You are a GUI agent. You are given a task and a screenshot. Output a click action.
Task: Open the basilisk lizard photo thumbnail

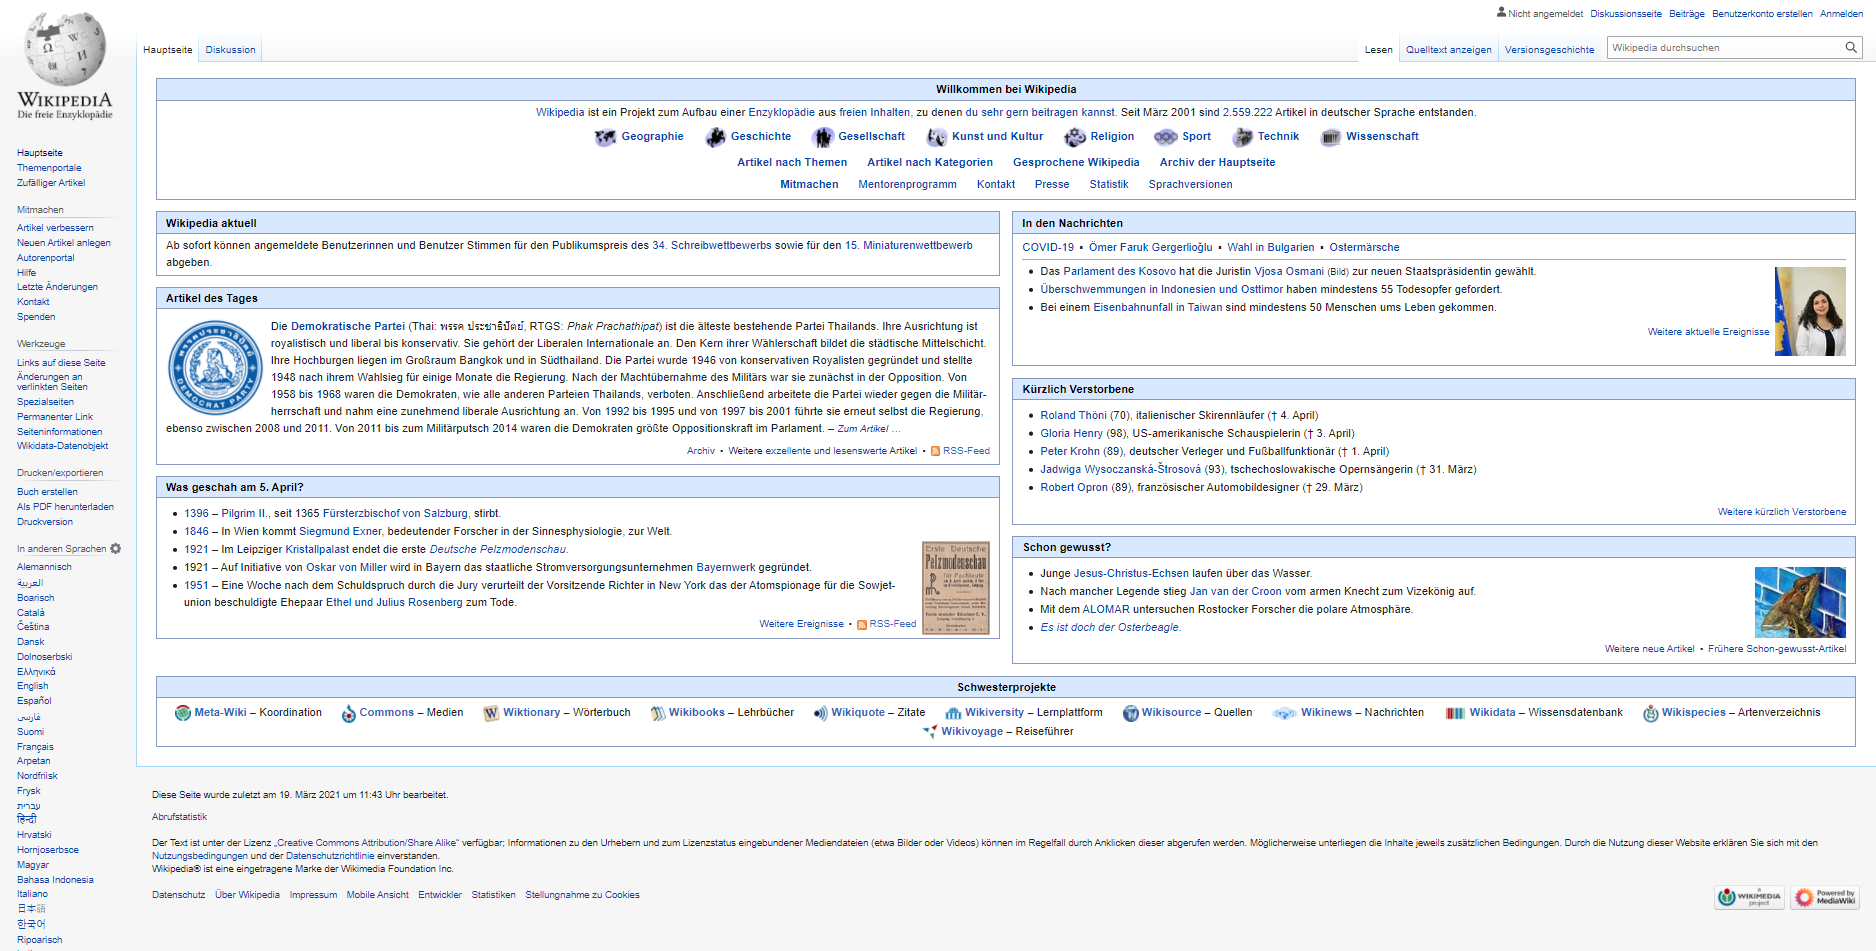(1800, 602)
